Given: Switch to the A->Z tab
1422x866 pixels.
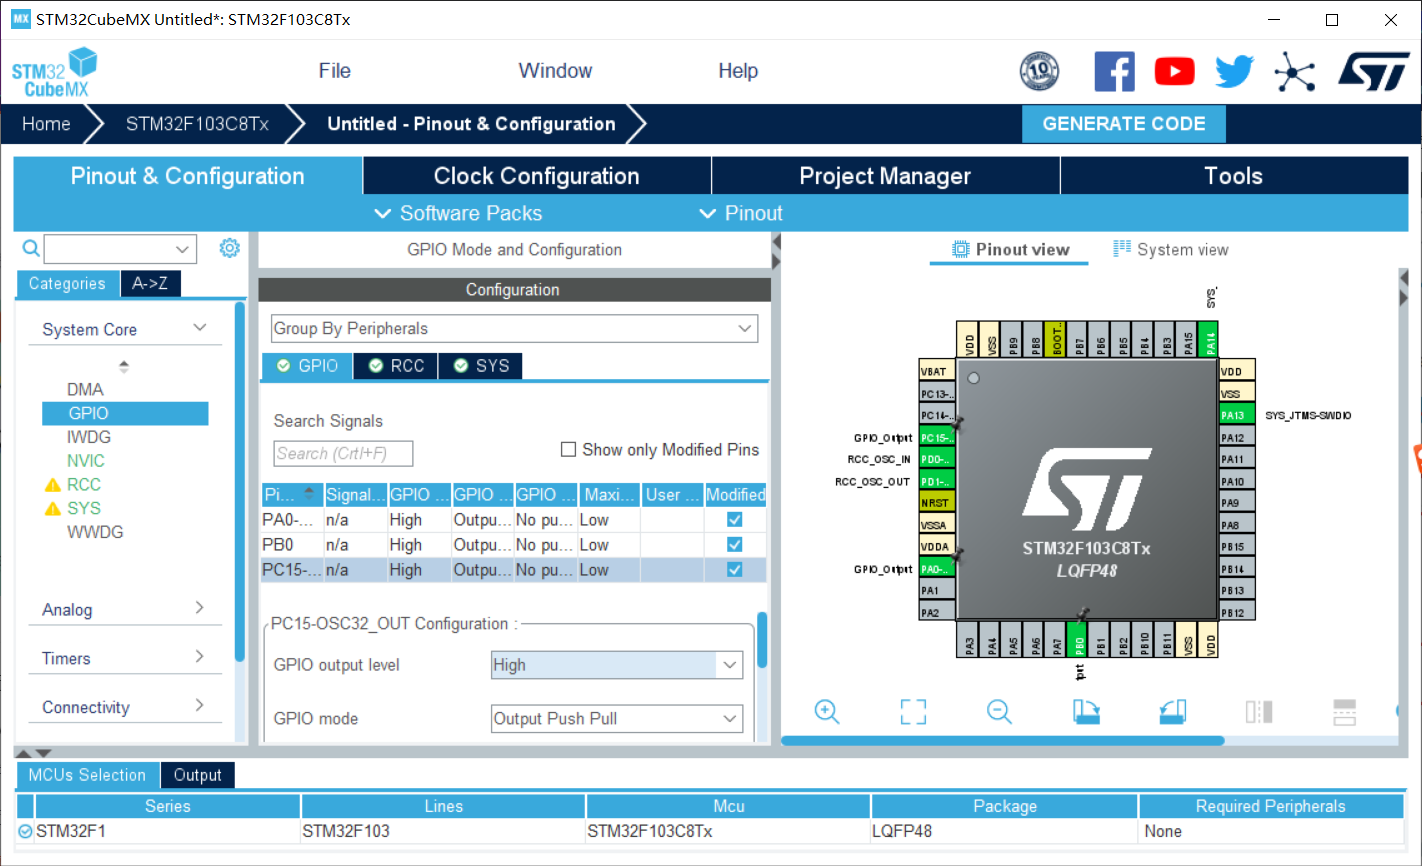Looking at the screenshot, I should coord(150,284).
